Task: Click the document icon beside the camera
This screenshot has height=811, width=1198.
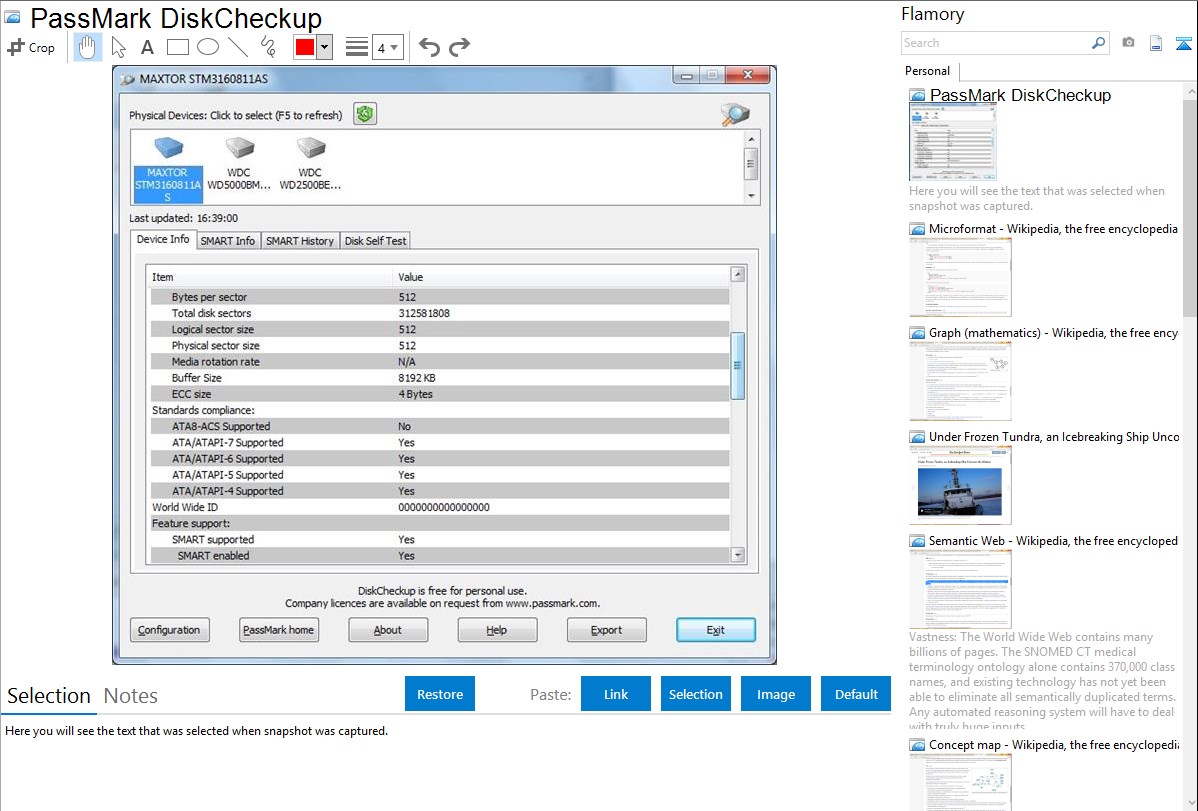Action: 1156,44
